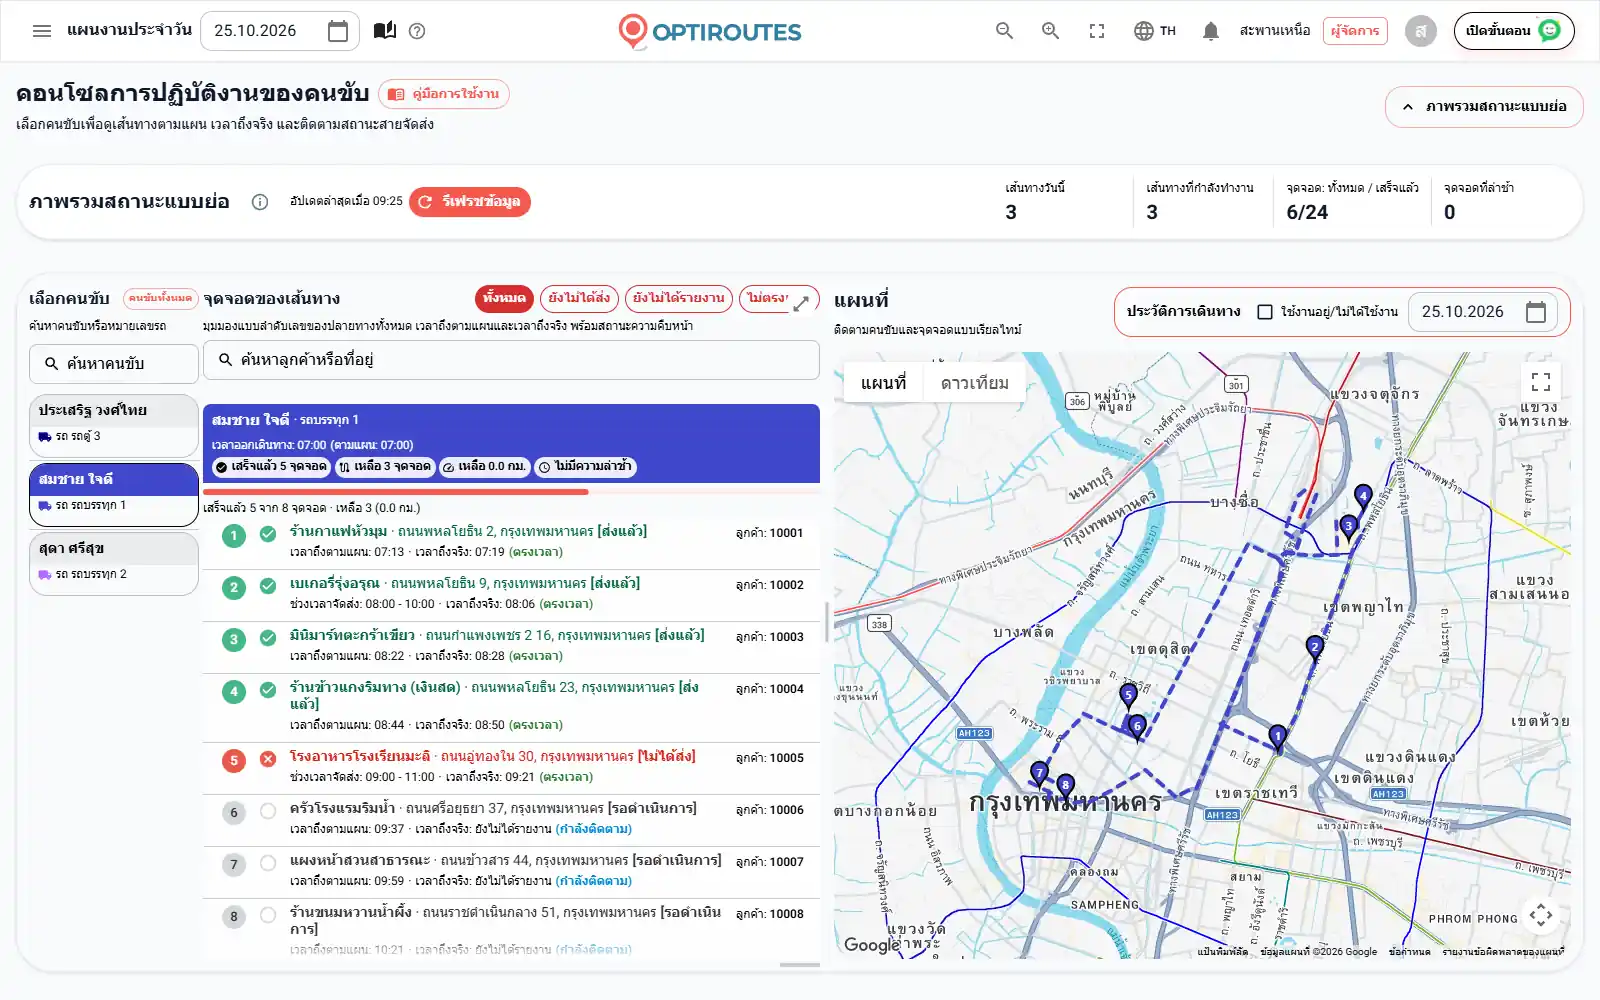Viewport: 1600px width, 1000px height.
Task: Click the เปิดขั้นตอน button
Action: point(1514,31)
